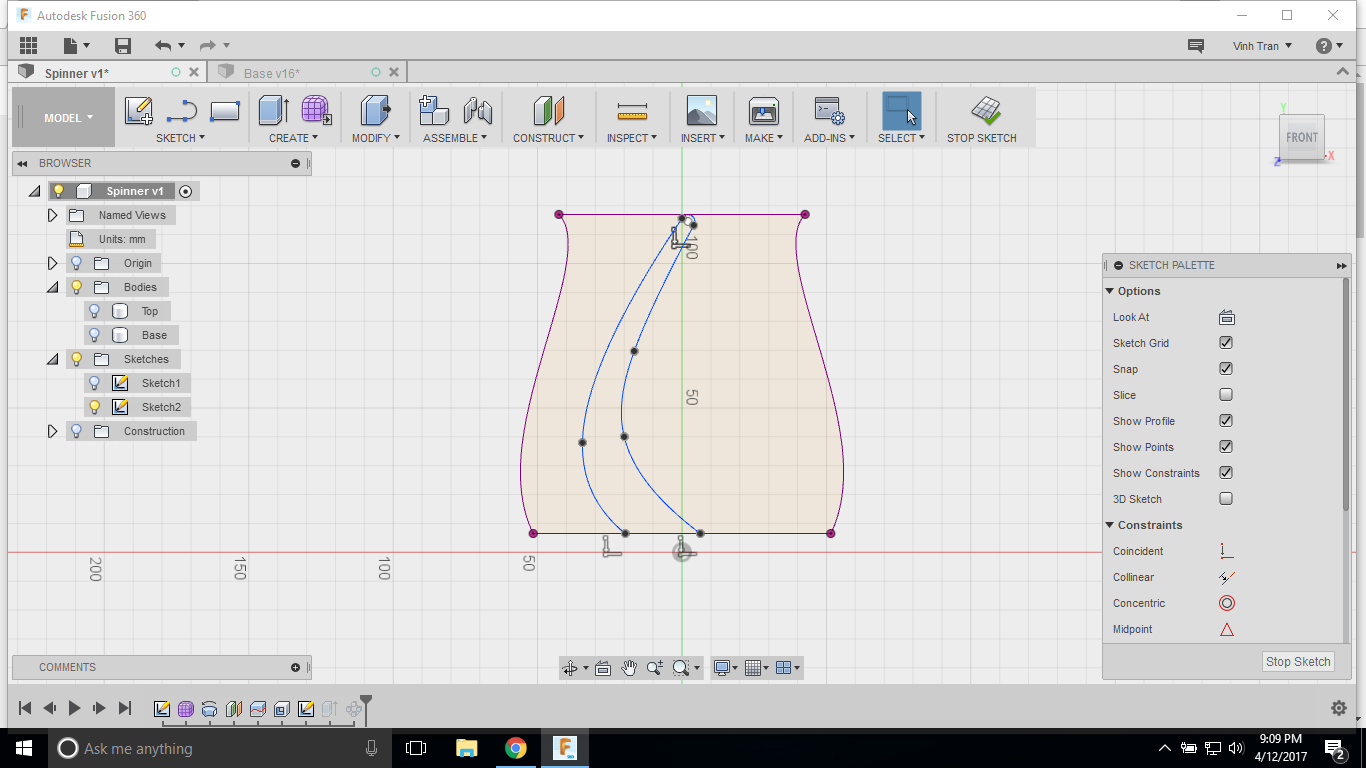Image resolution: width=1366 pixels, height=768 pixels.
Task: Toggle visibility bulb of Sketch1
Action: tap(95, 383)
